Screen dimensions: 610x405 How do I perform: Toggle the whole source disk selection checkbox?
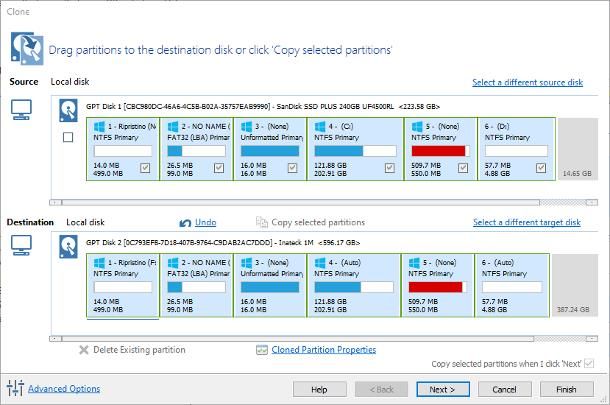(68, 137)
